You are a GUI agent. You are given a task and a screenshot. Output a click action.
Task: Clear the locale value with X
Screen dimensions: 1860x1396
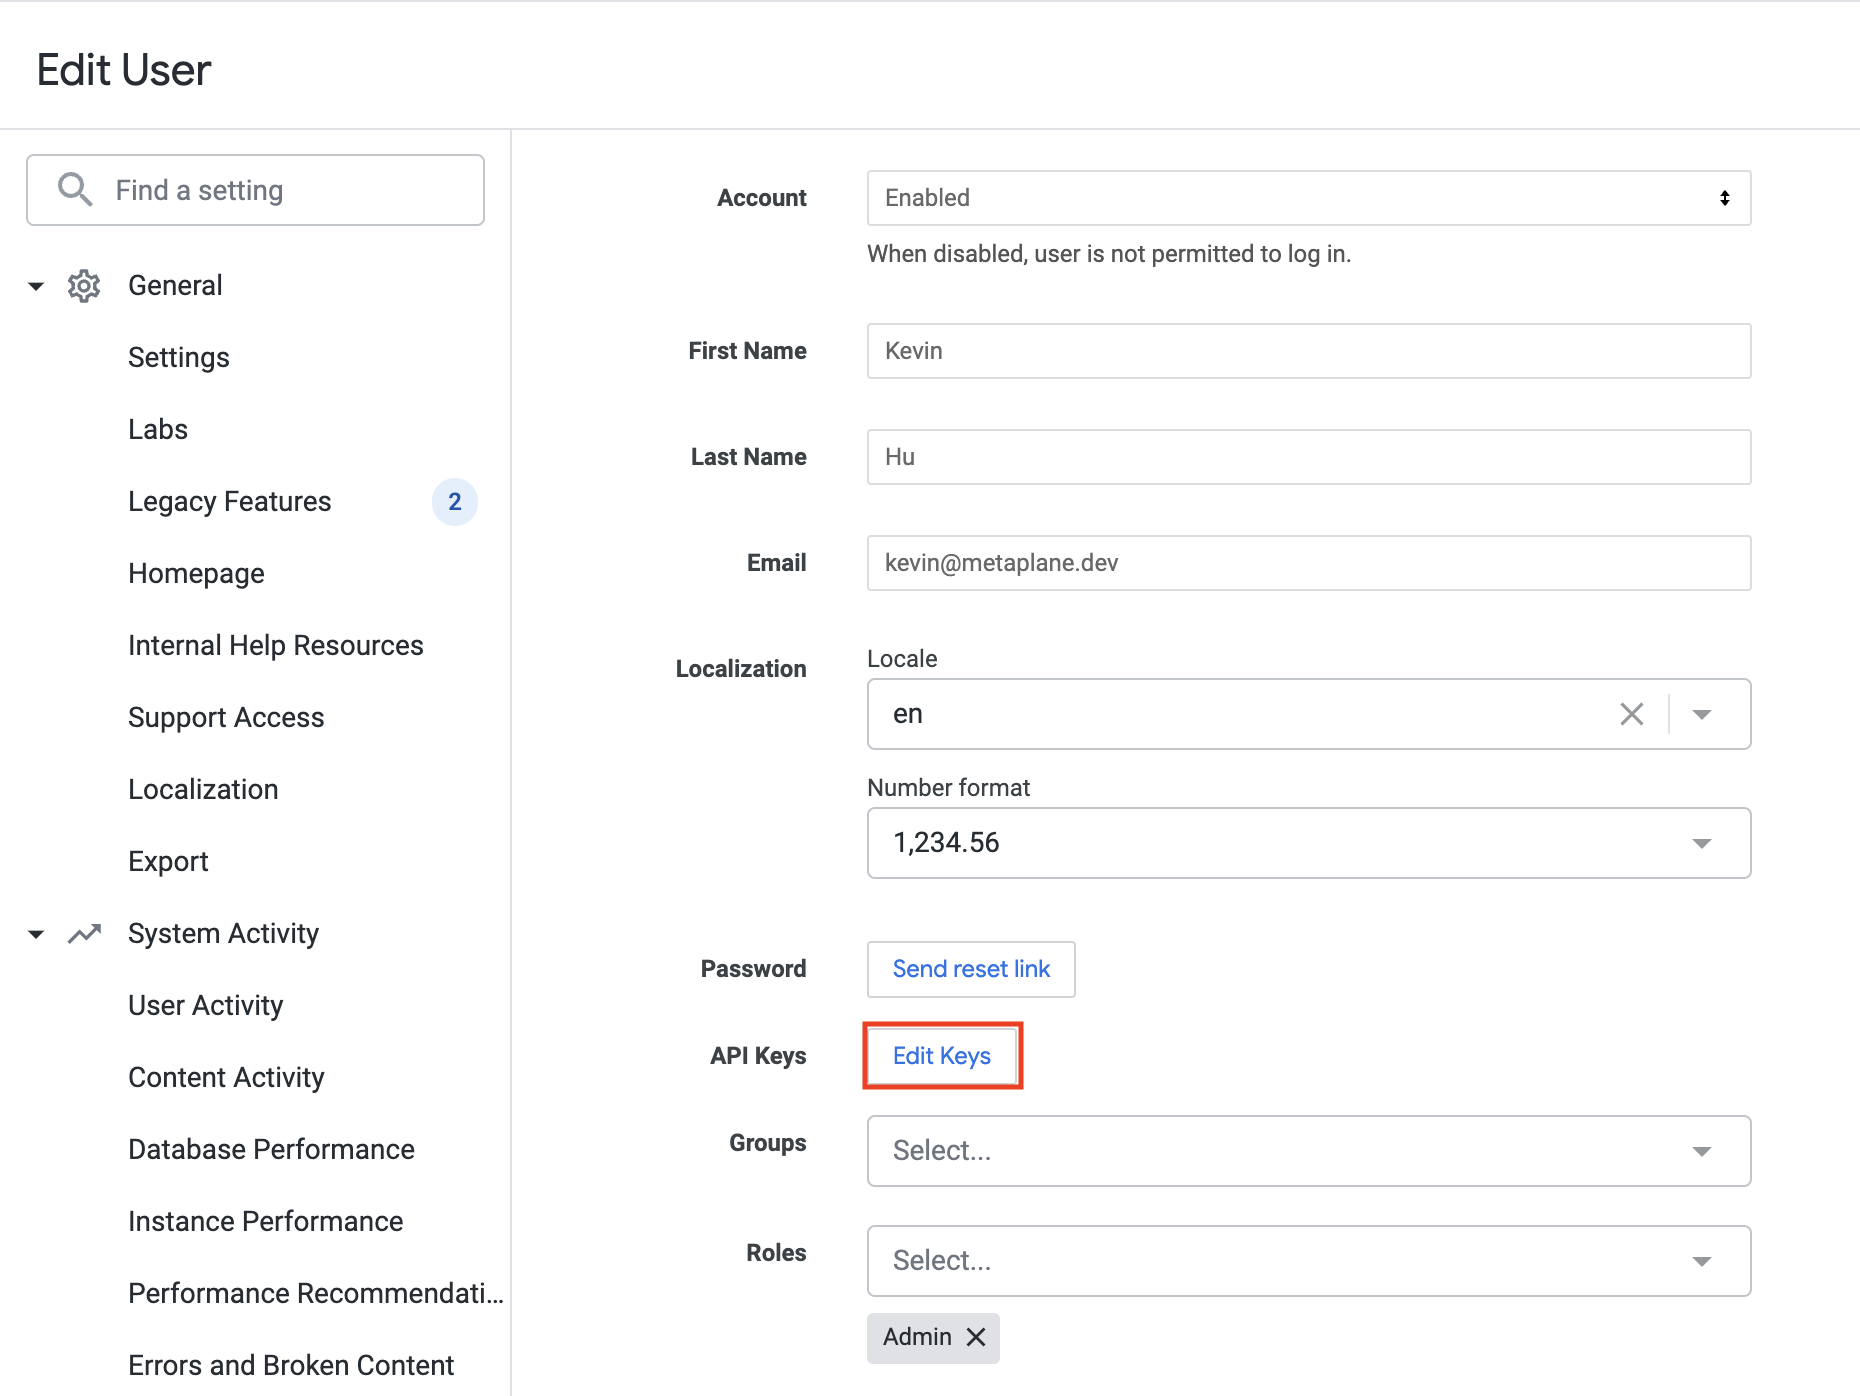[1632, 714]
